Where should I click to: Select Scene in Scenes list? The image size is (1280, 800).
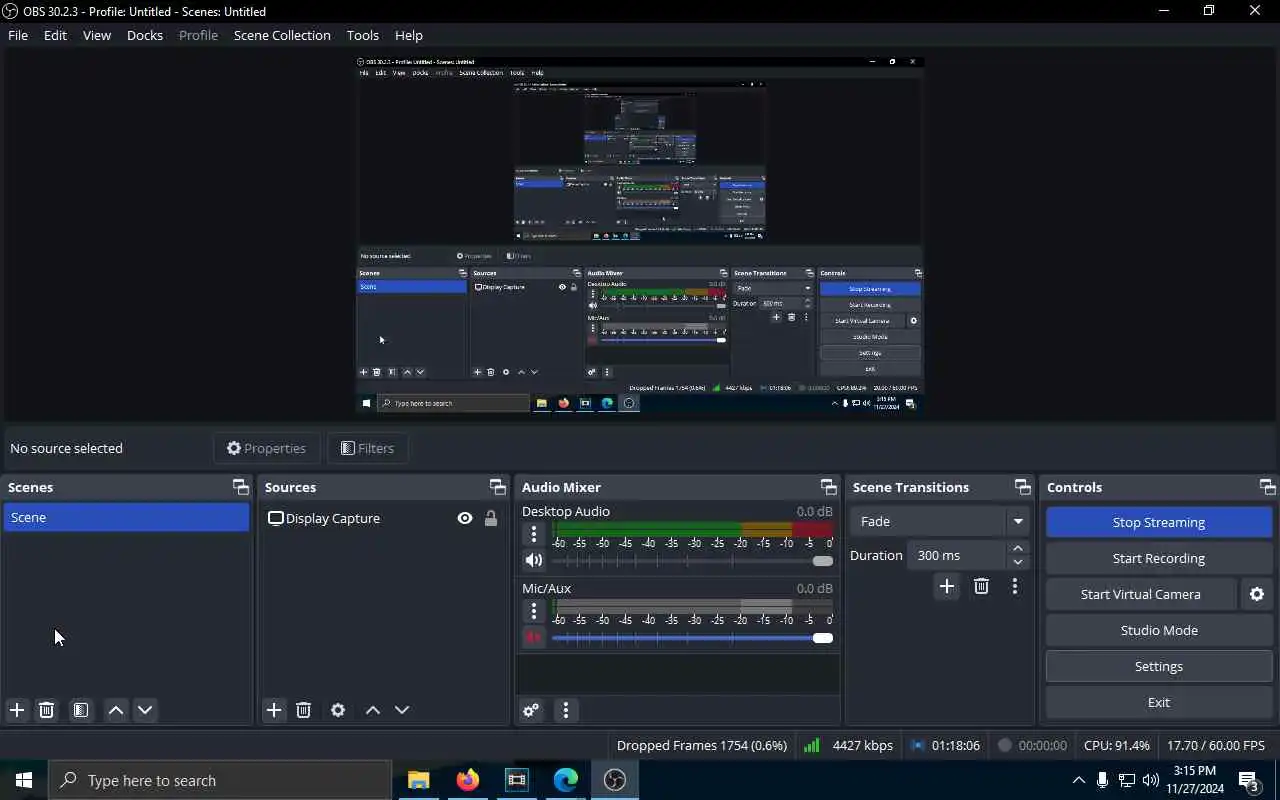(x=126, y=517)
